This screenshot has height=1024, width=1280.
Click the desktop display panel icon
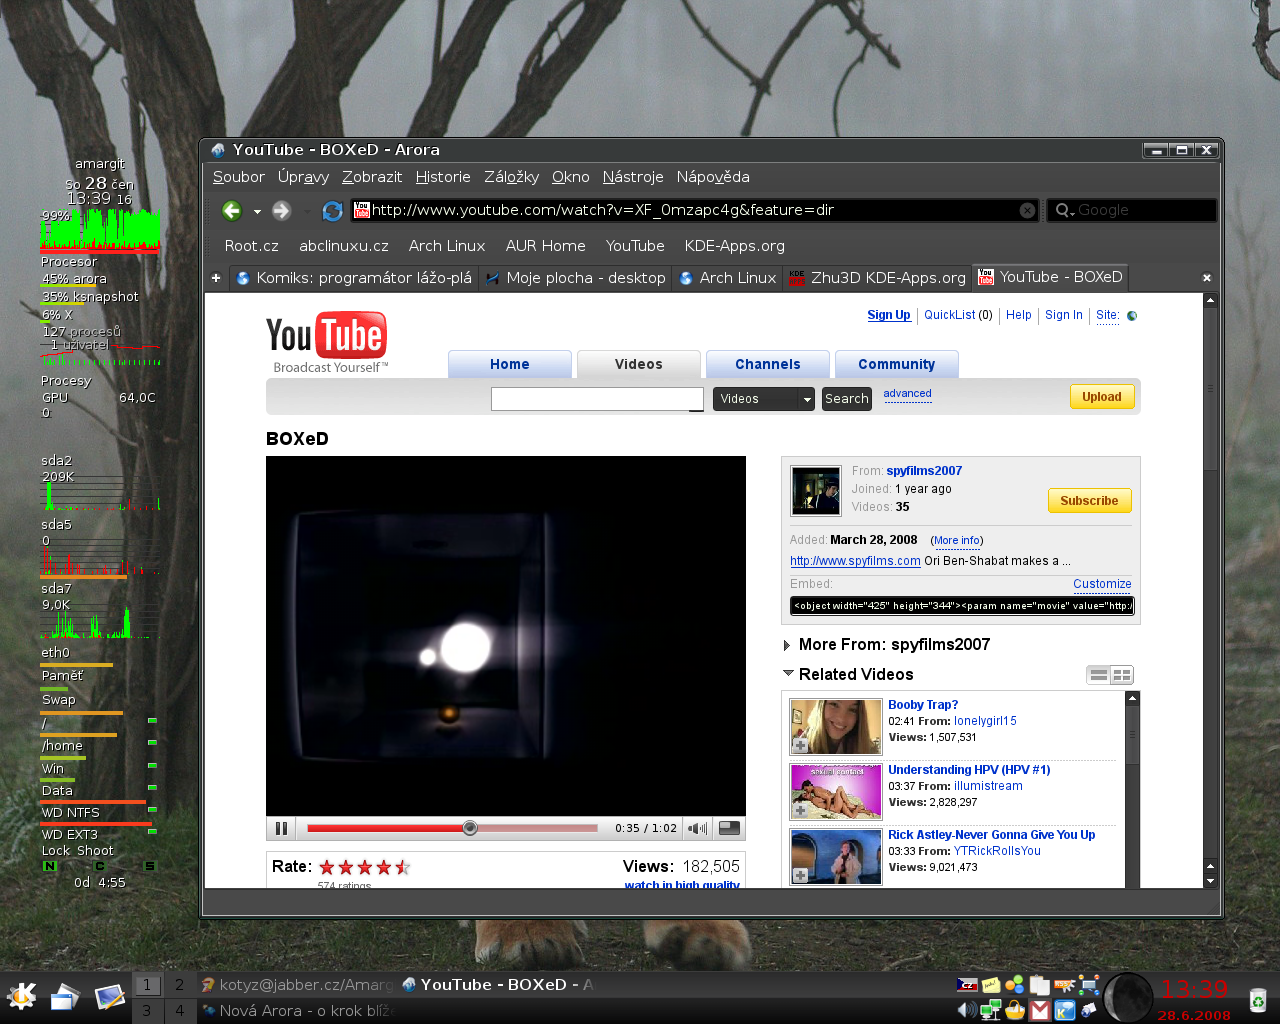pos(109,997)
